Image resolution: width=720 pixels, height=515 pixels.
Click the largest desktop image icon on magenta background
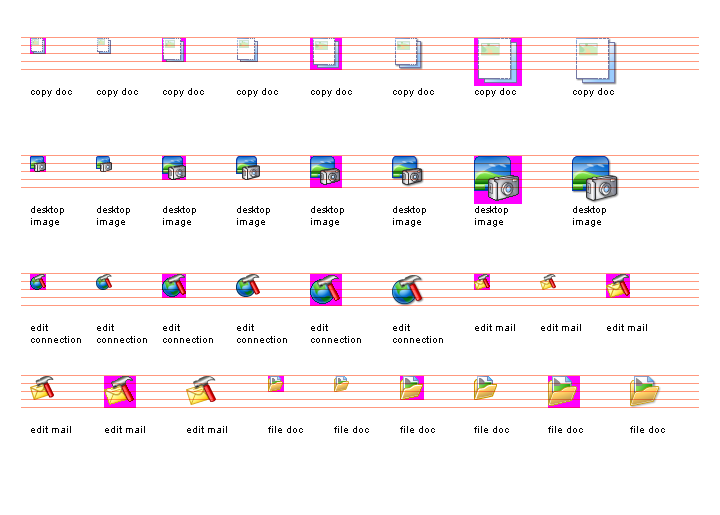[497, 179]
